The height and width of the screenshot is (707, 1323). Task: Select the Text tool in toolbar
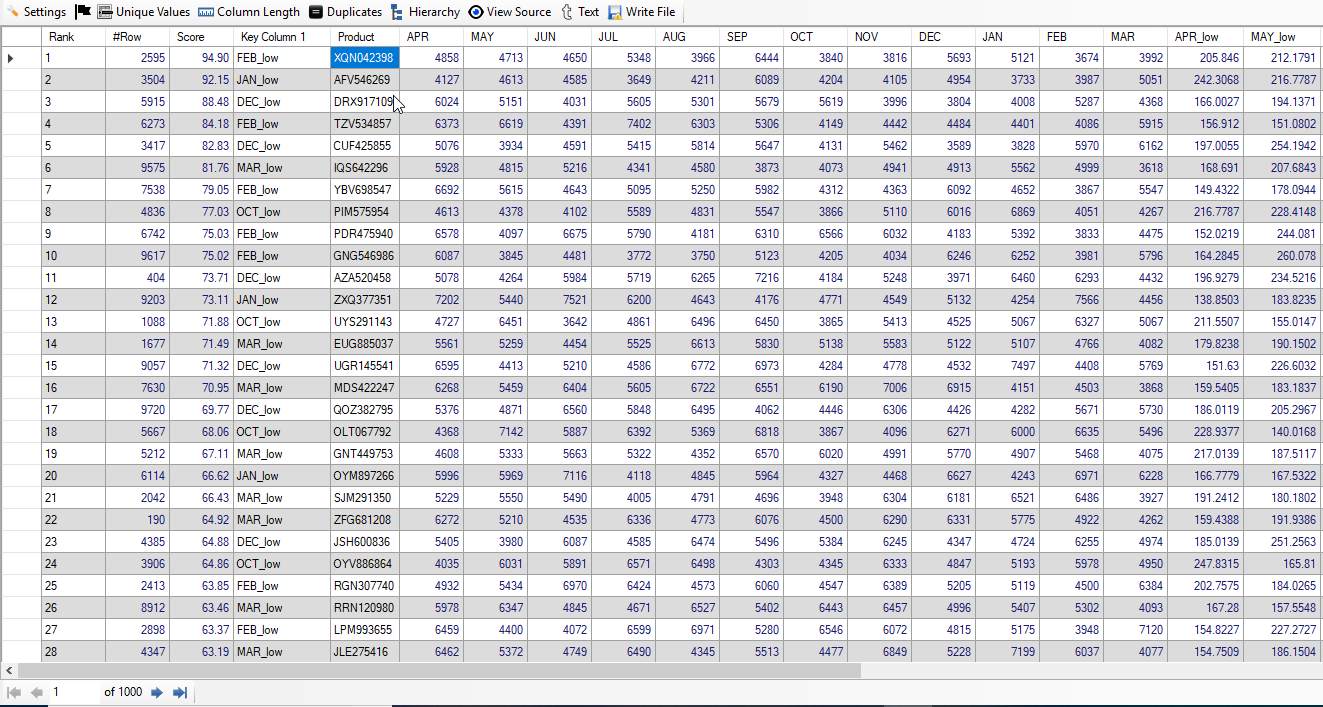[580, 12]
